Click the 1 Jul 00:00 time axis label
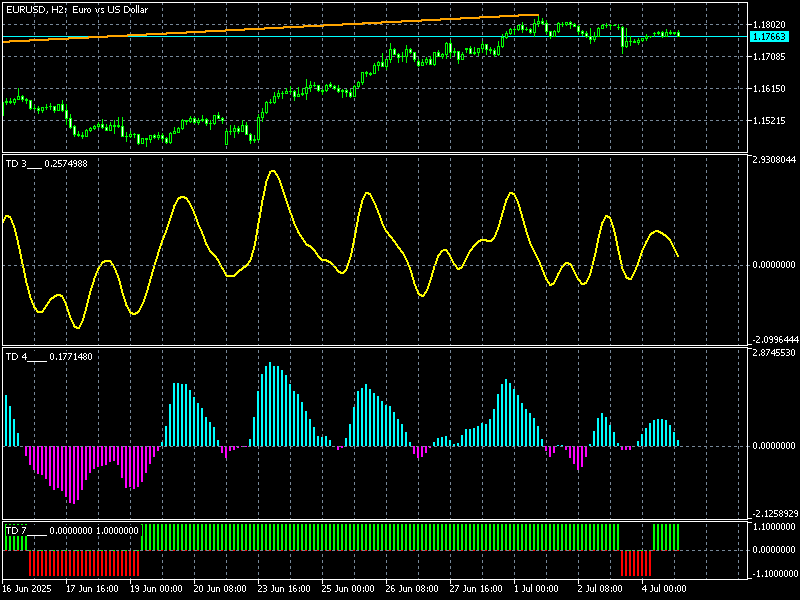The width and height of the screenshot is (800, 600). [536, 588]
